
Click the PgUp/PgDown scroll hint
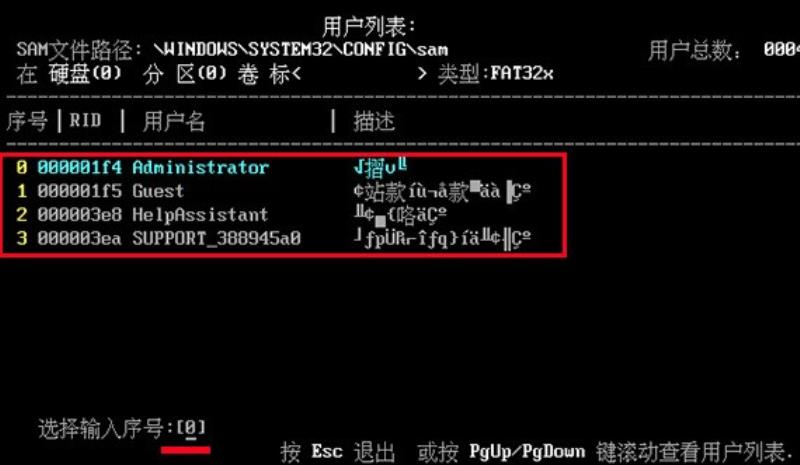point(527,452)
